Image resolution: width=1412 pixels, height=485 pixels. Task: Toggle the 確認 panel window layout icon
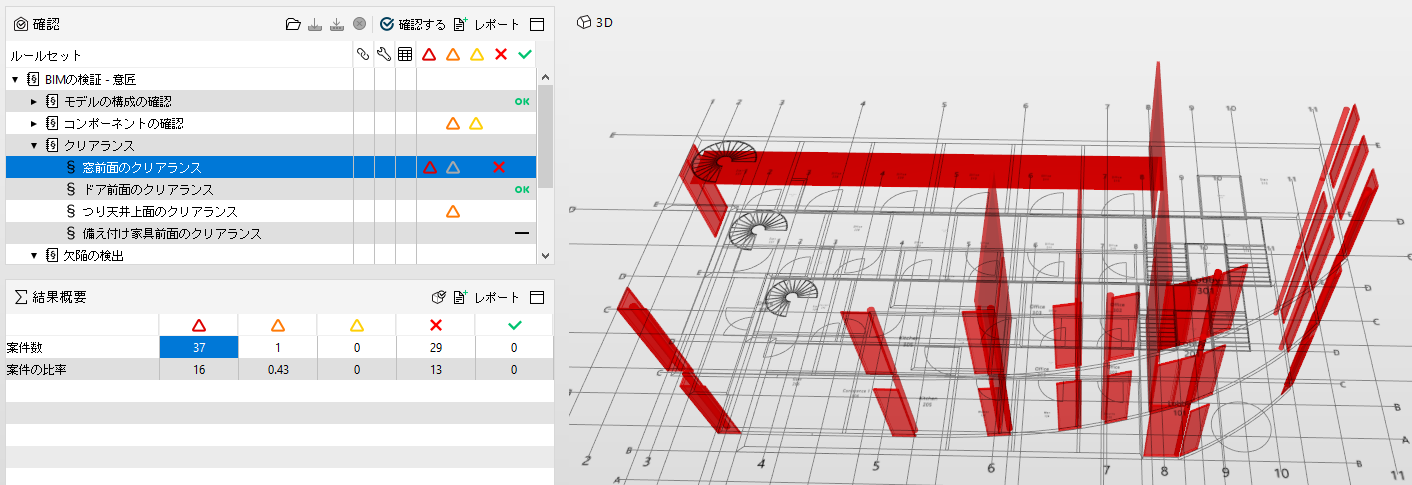click(536, 24)
